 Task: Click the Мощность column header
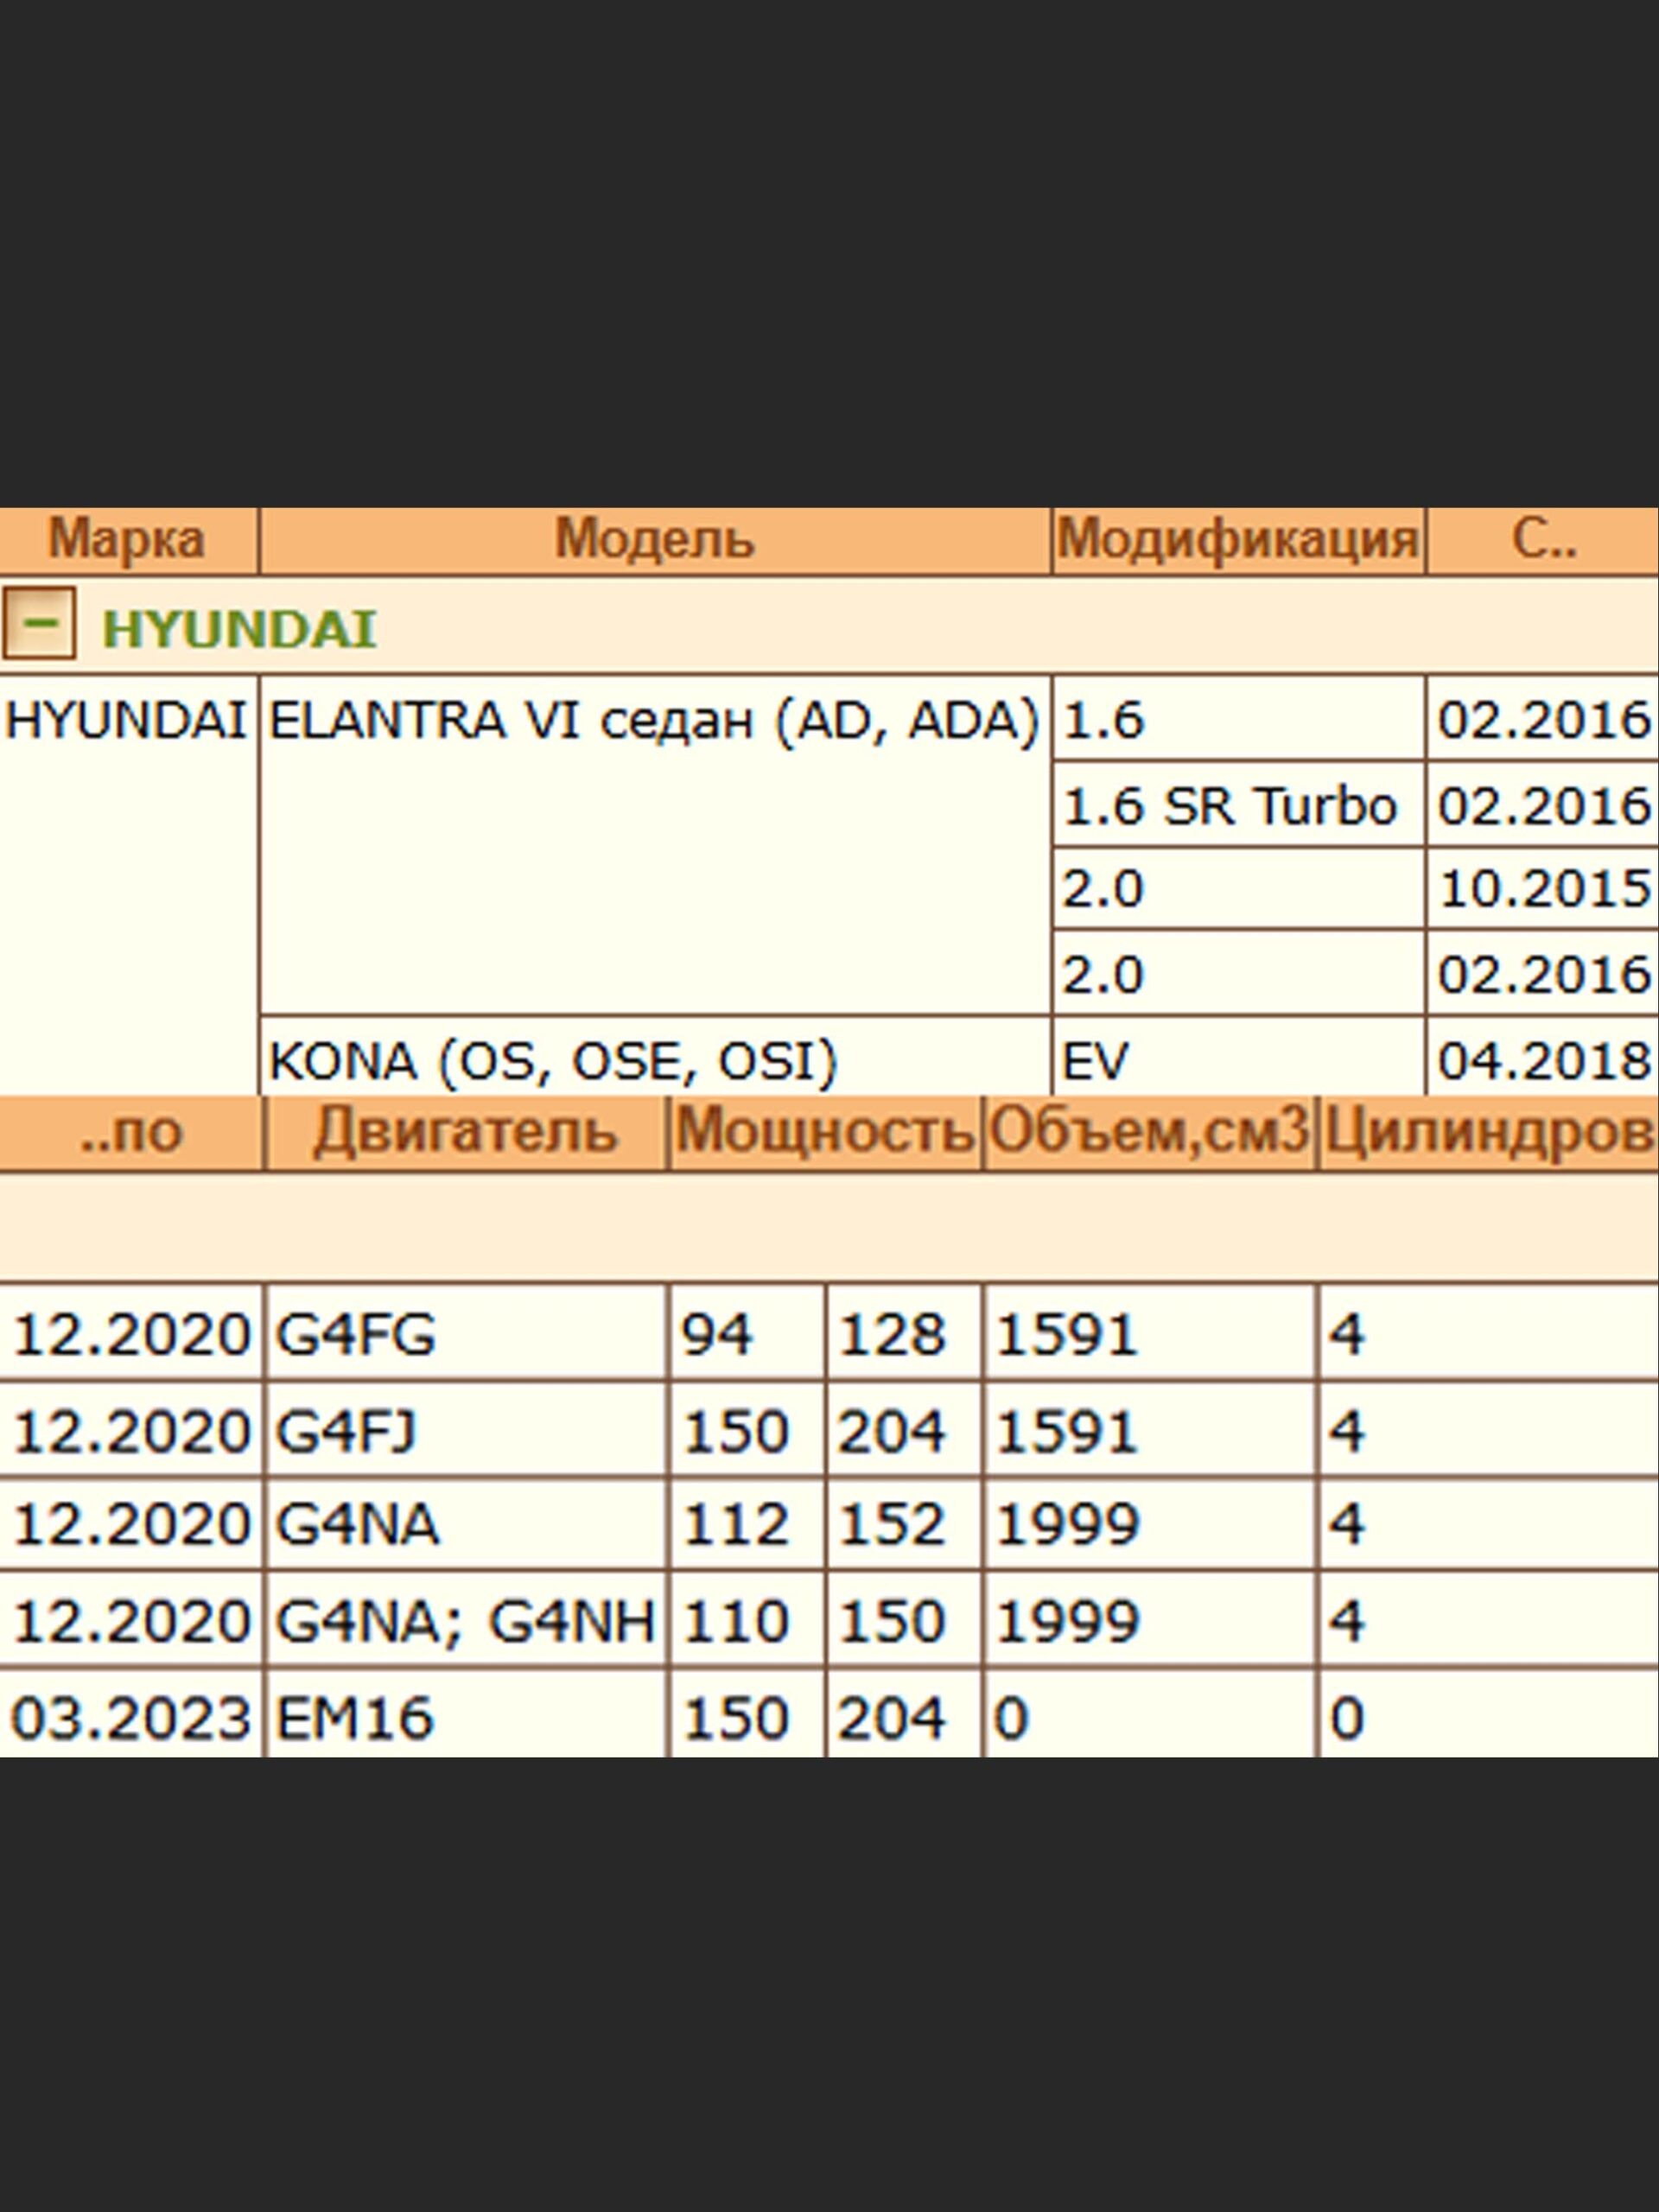tap(825, 1132)
